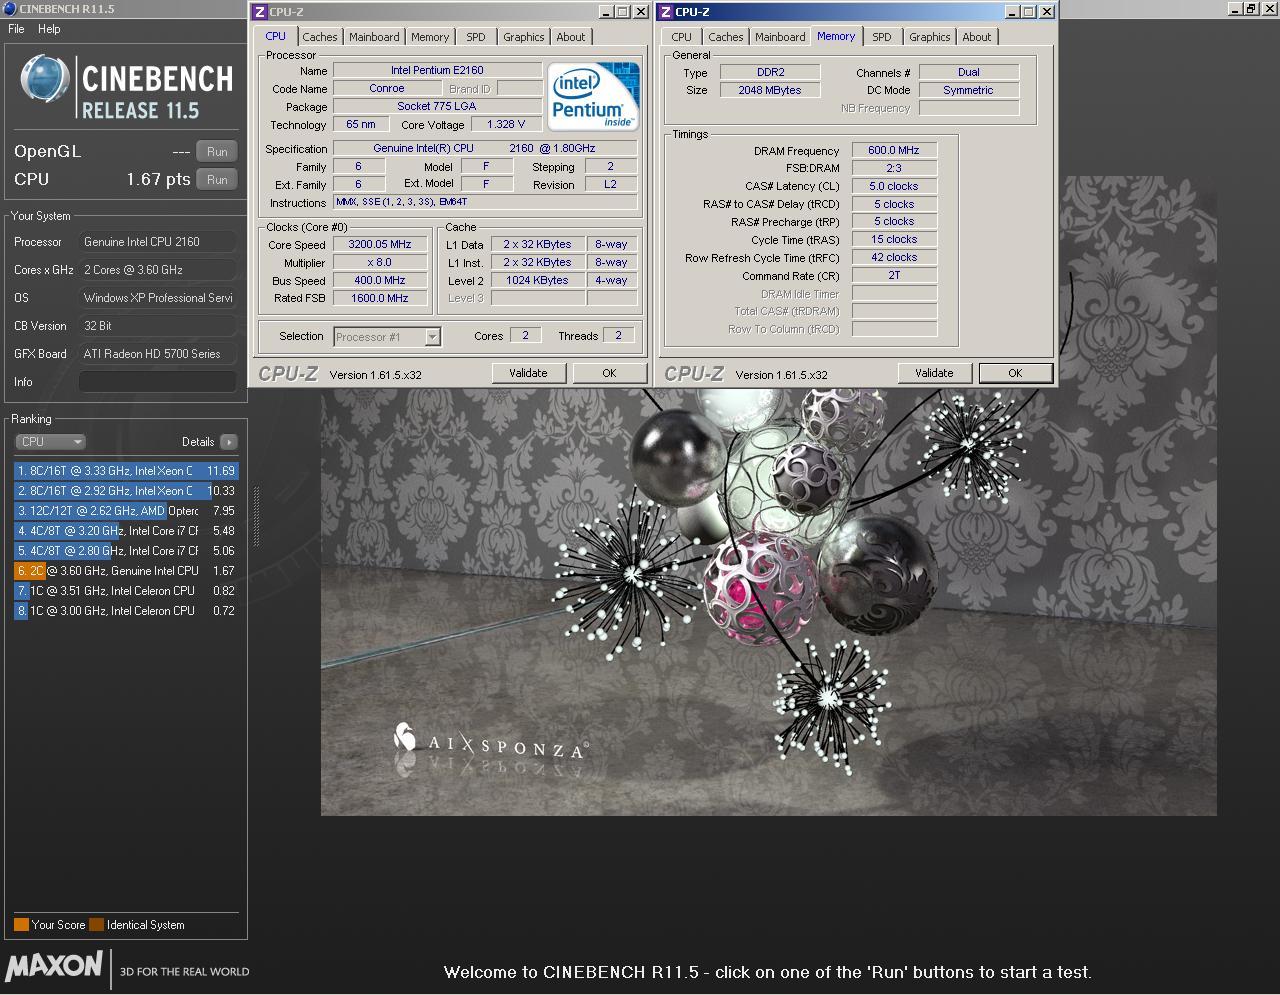The height and width of the screenshot is (995, 1280).
Task: Expand ranking Details arrow button
Action: [229, 442]
